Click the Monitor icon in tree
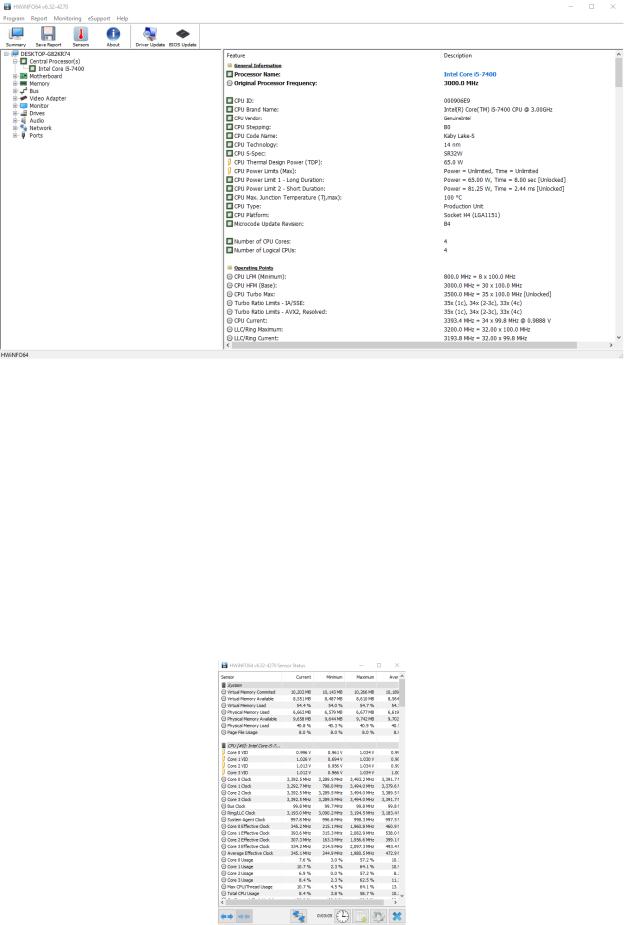624x925 pixels. point(24,106)
